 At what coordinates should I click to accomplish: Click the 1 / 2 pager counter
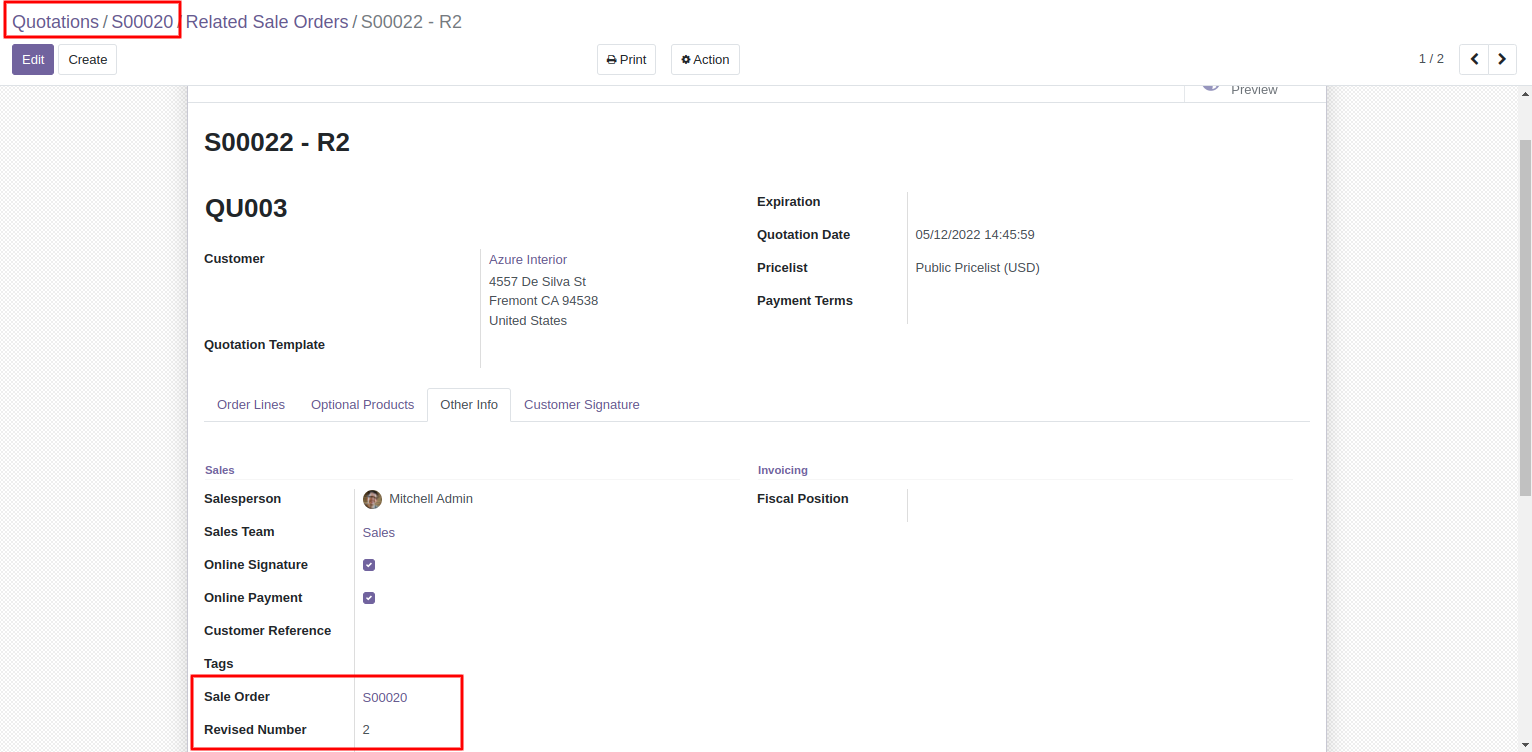pos(1431,59)
